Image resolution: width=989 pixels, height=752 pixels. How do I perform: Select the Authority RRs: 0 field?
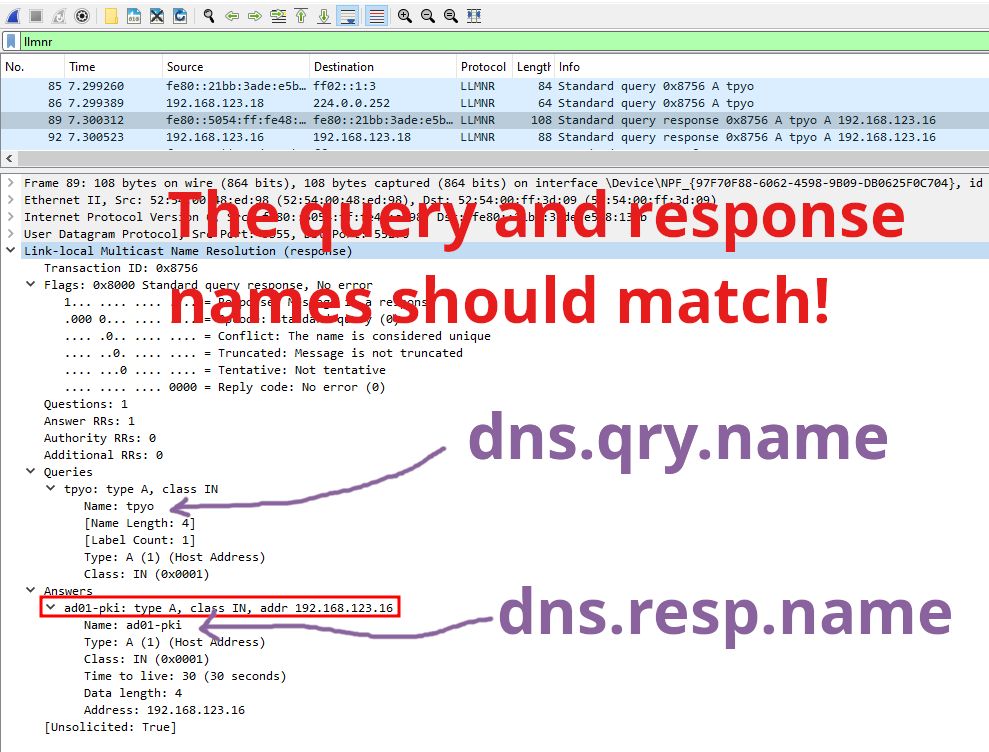coord(100,438)
